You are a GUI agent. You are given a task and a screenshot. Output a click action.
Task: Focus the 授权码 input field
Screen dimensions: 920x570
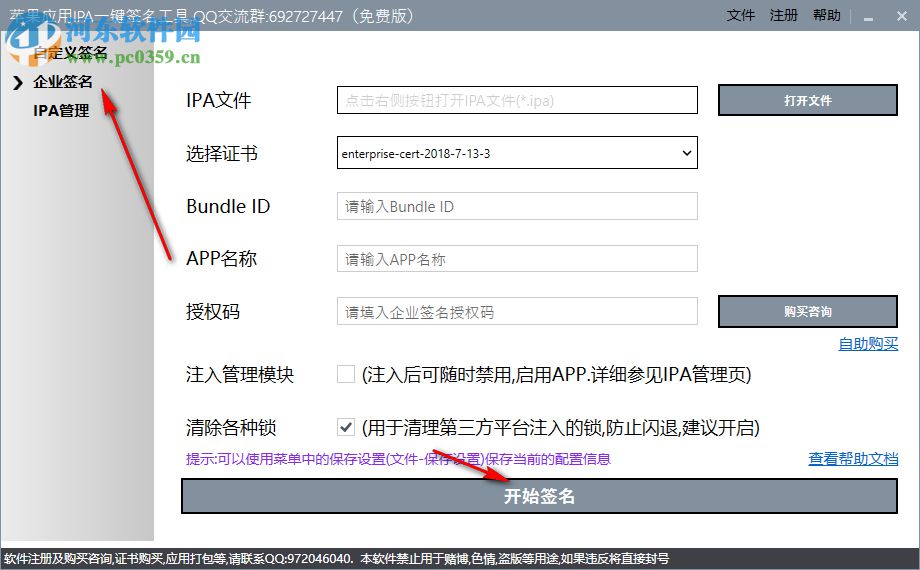click(517, 311)
